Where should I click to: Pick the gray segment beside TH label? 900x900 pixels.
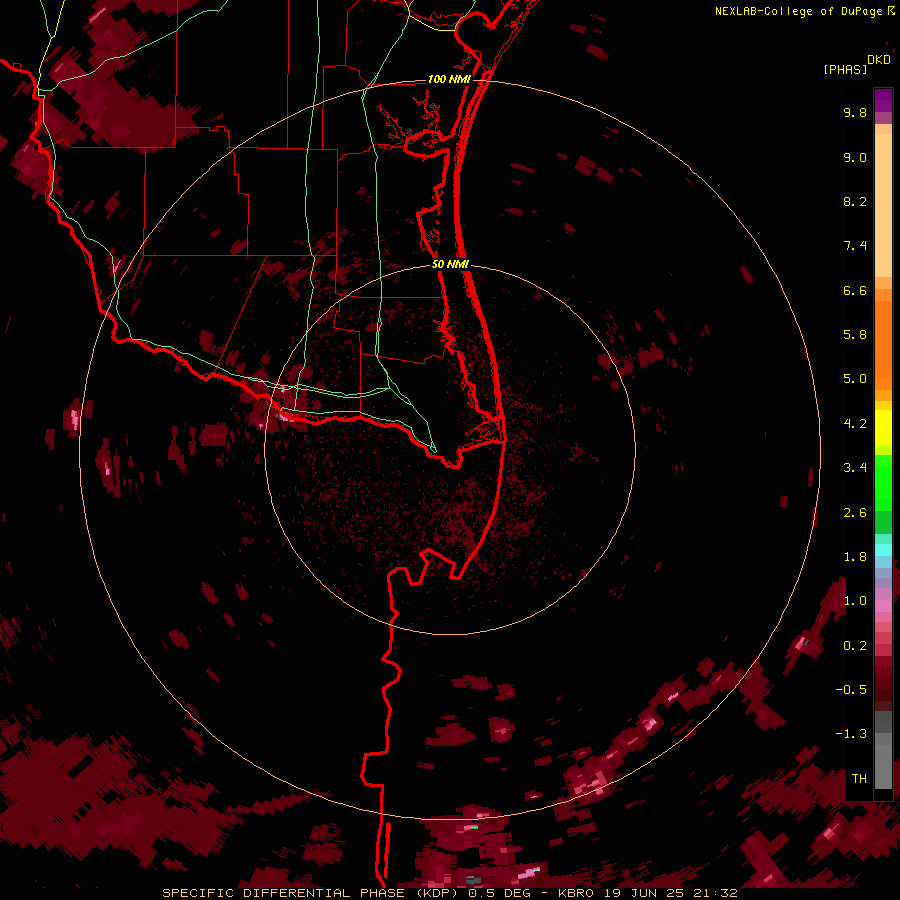(x=883, y=767)
